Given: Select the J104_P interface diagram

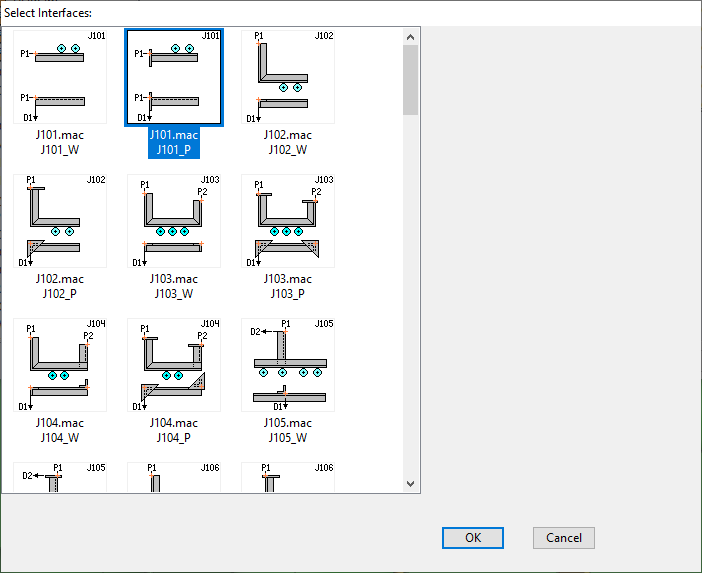Looking at the screenshot, I should pos(174,365).
